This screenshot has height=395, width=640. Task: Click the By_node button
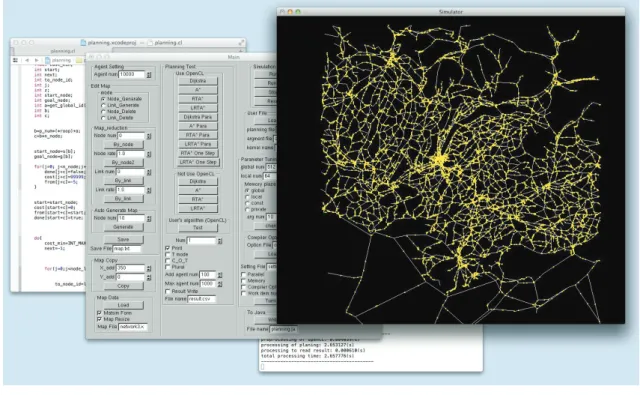tap(123, 144)
